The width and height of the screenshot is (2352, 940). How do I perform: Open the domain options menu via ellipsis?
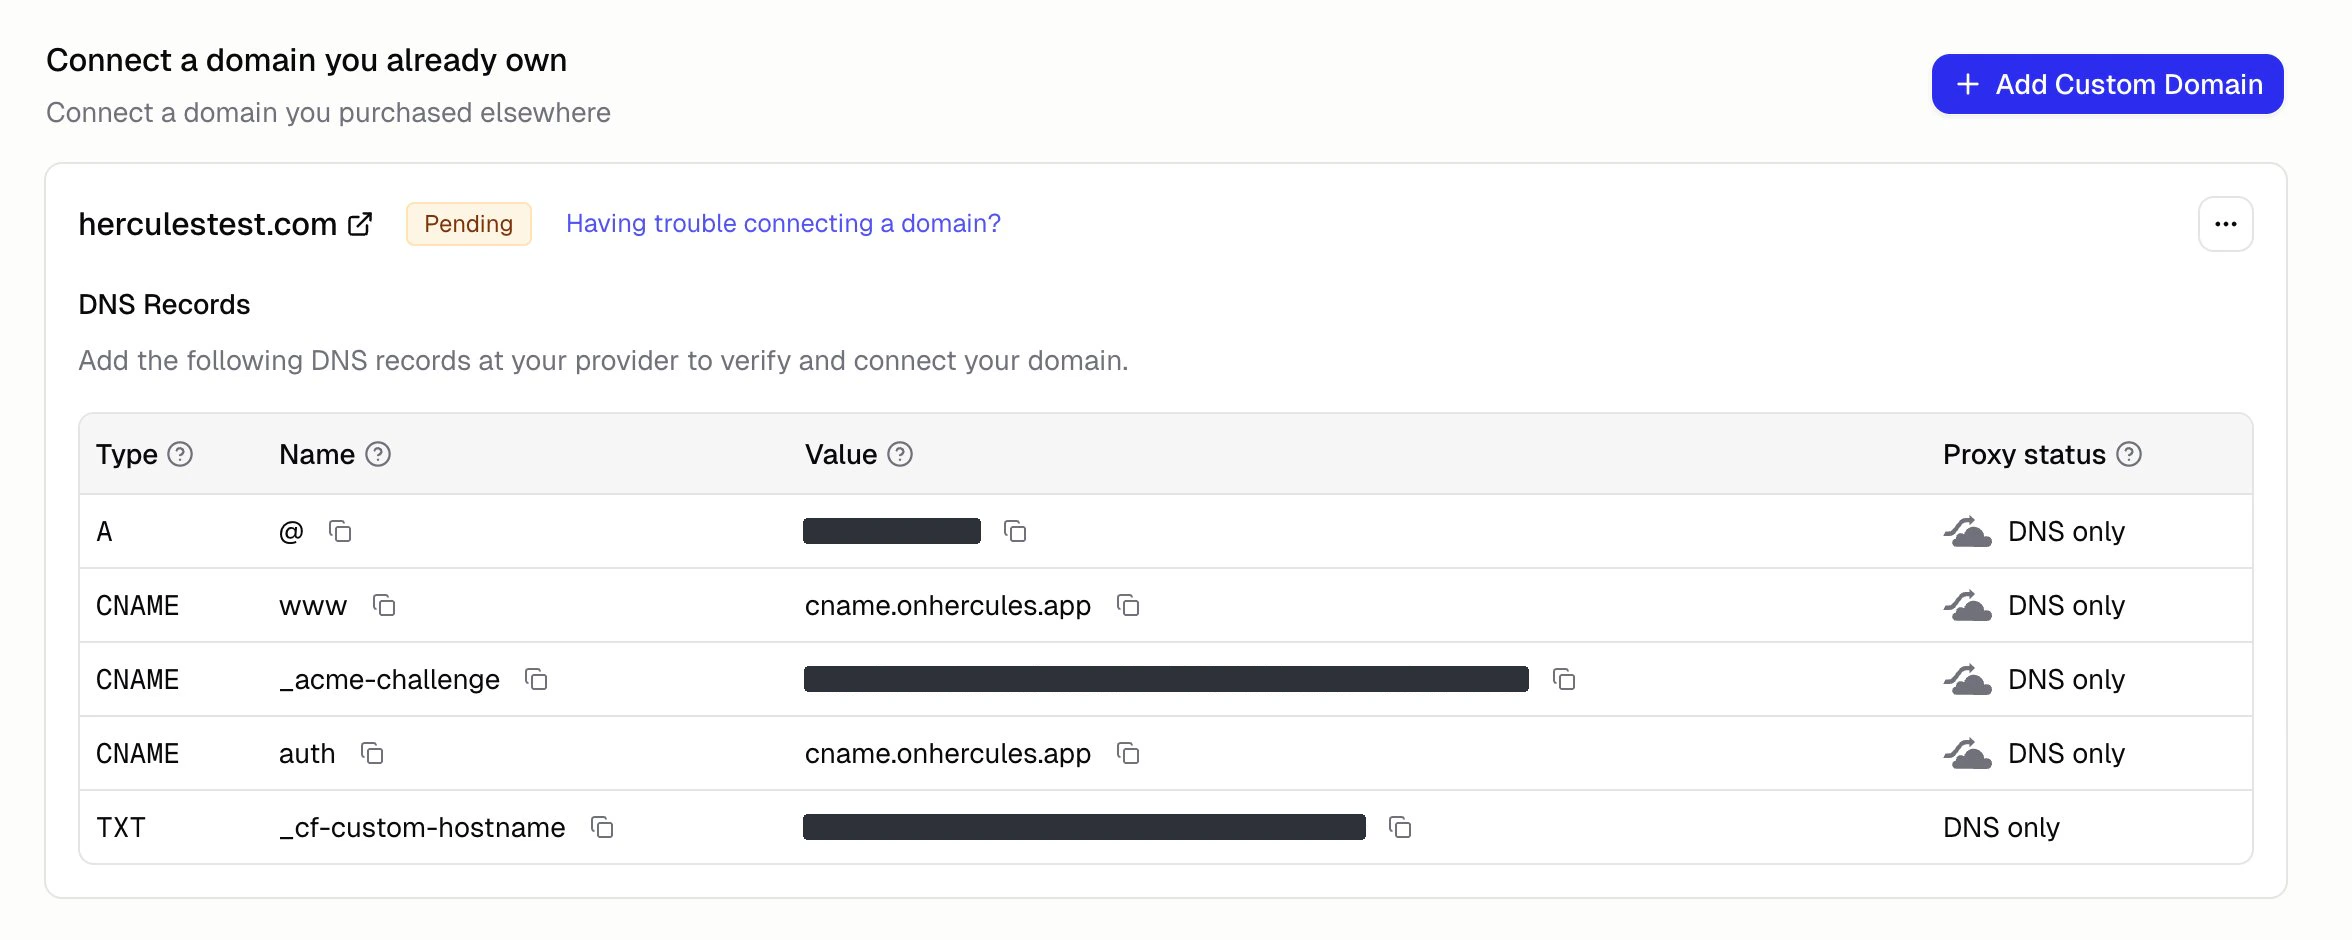click(x=2224, y=223)
